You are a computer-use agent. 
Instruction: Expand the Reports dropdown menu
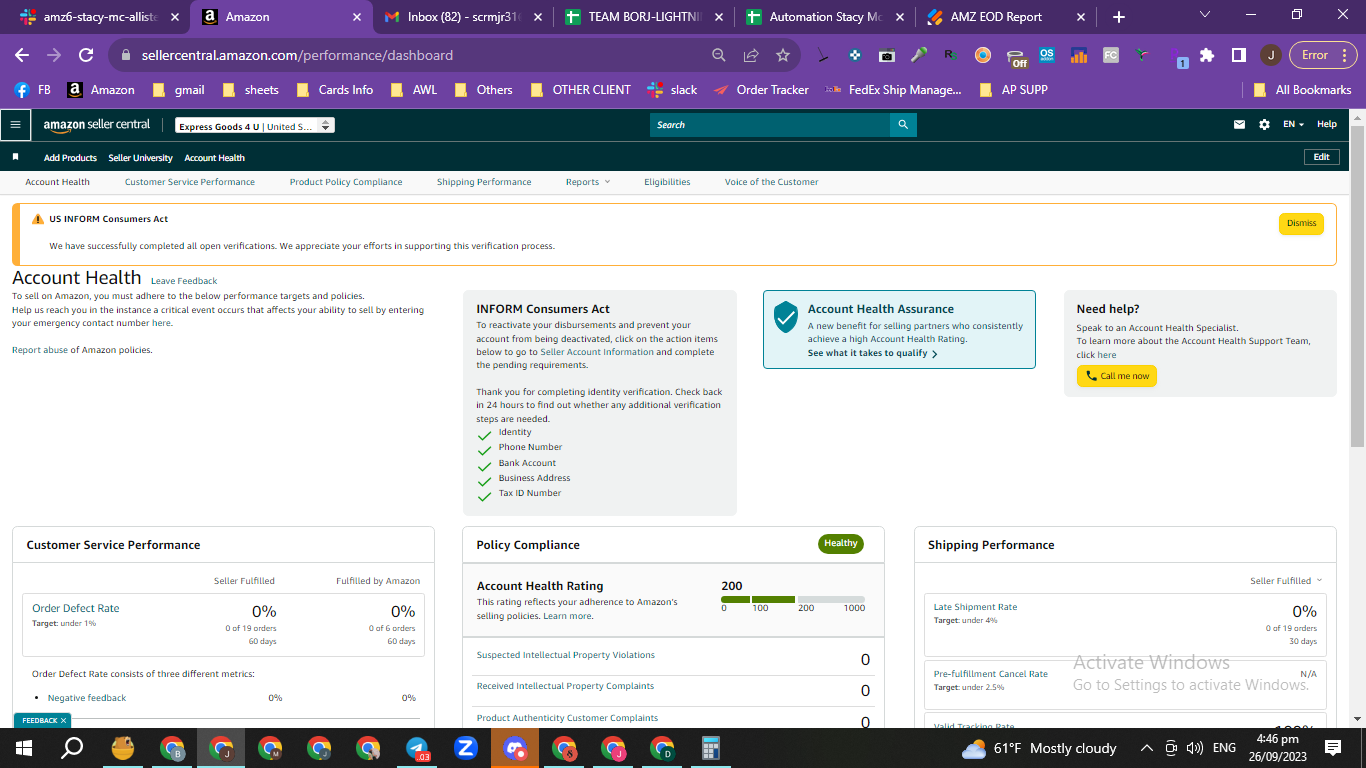pyautogui.click(x=588, y=182)
